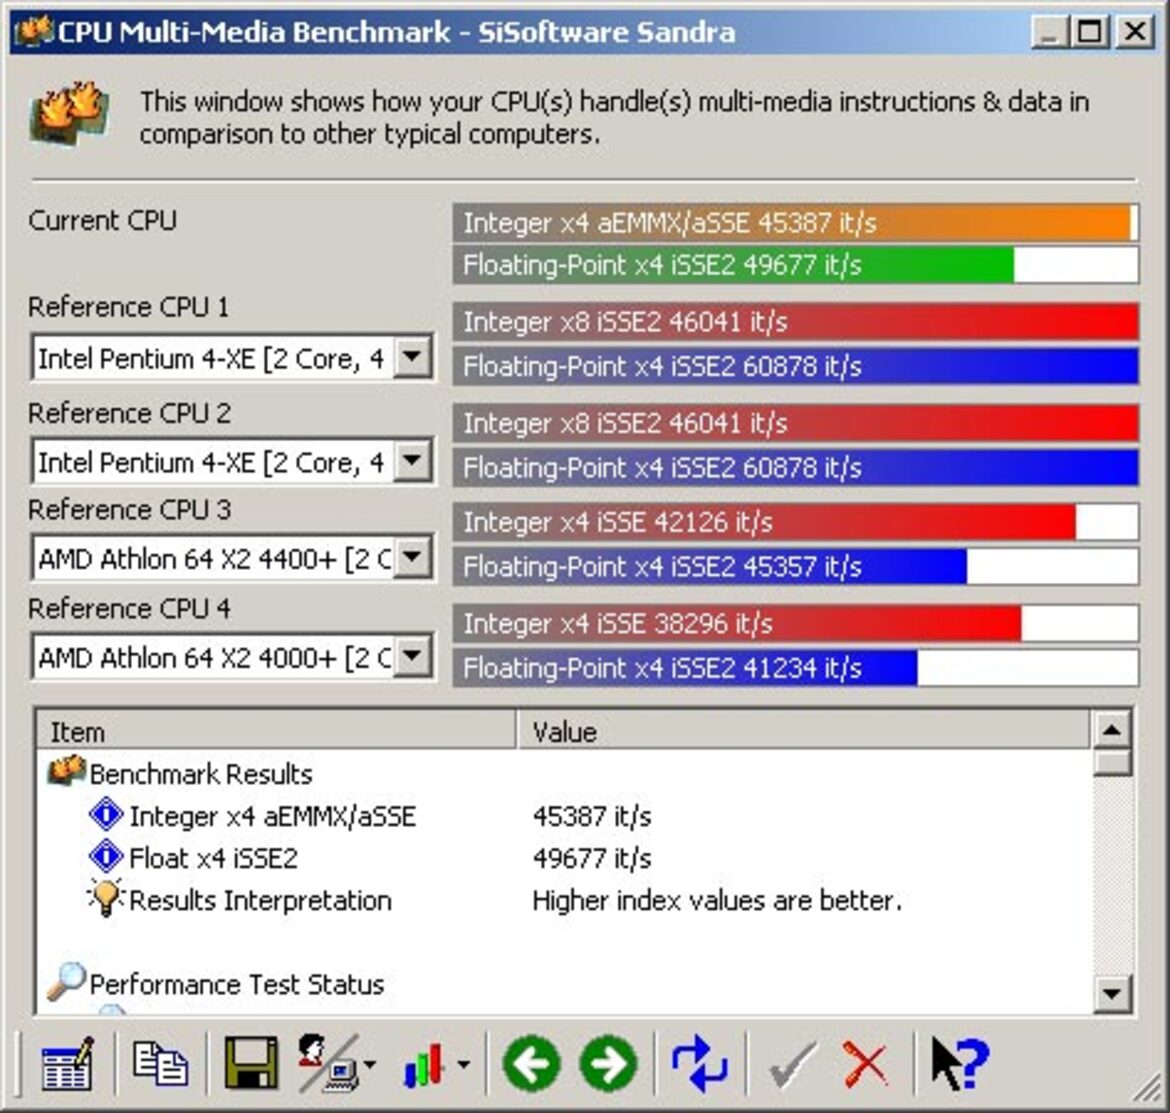This screenshot has height=1113, width=1170.
Task: Cancel with the red X toolbar icon
Action: [866, 1065]
